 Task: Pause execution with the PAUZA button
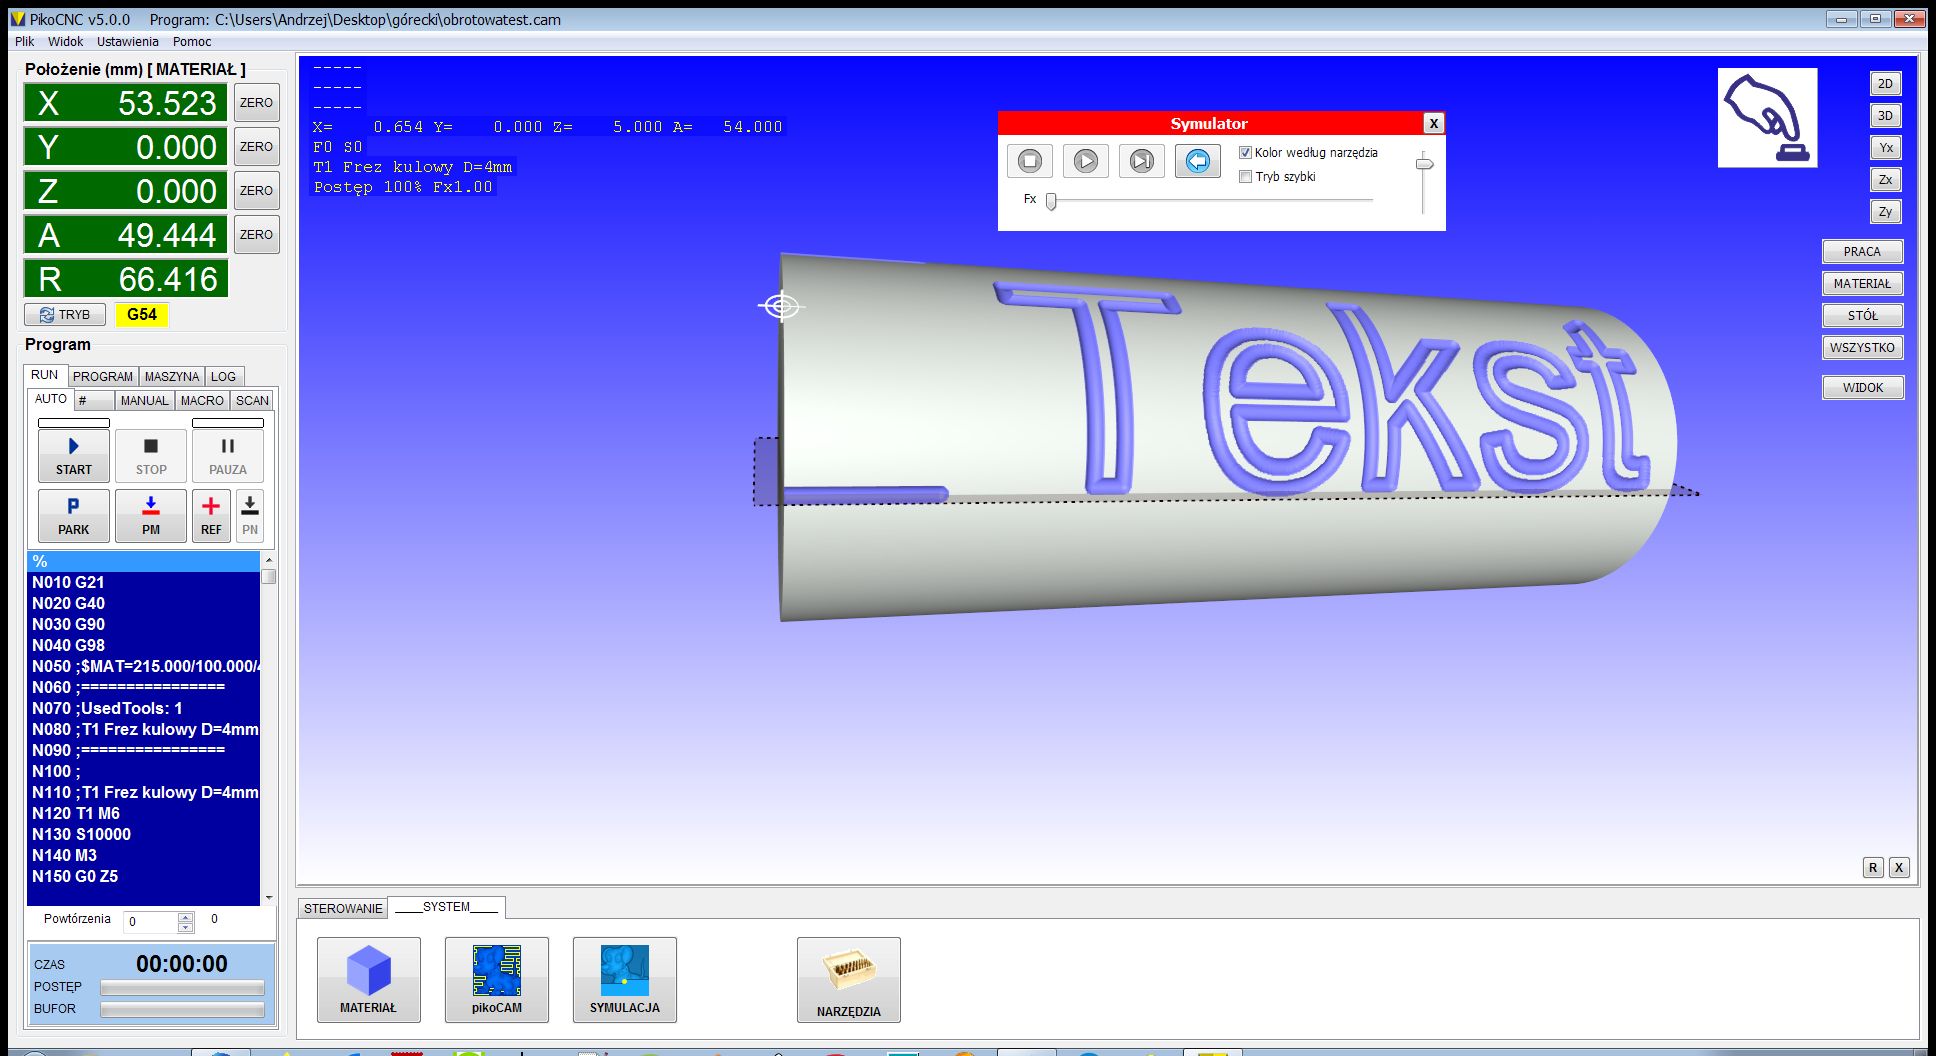point(228,456)
